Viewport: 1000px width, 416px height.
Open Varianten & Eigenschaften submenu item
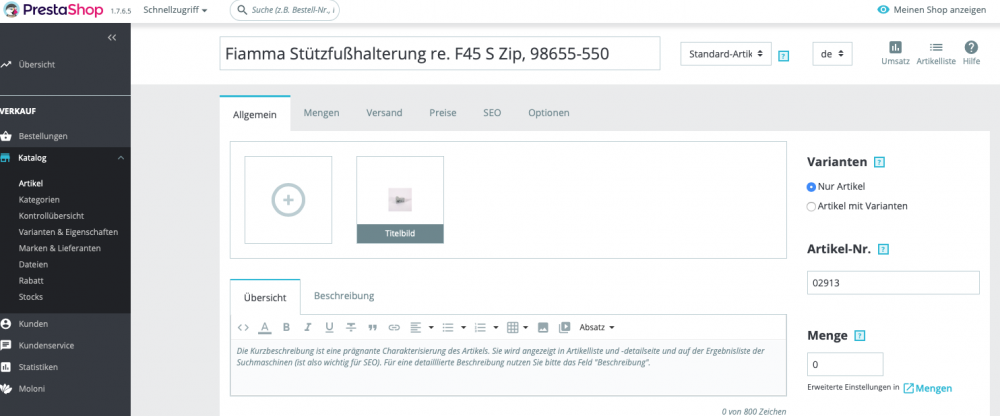coord(68,232)
